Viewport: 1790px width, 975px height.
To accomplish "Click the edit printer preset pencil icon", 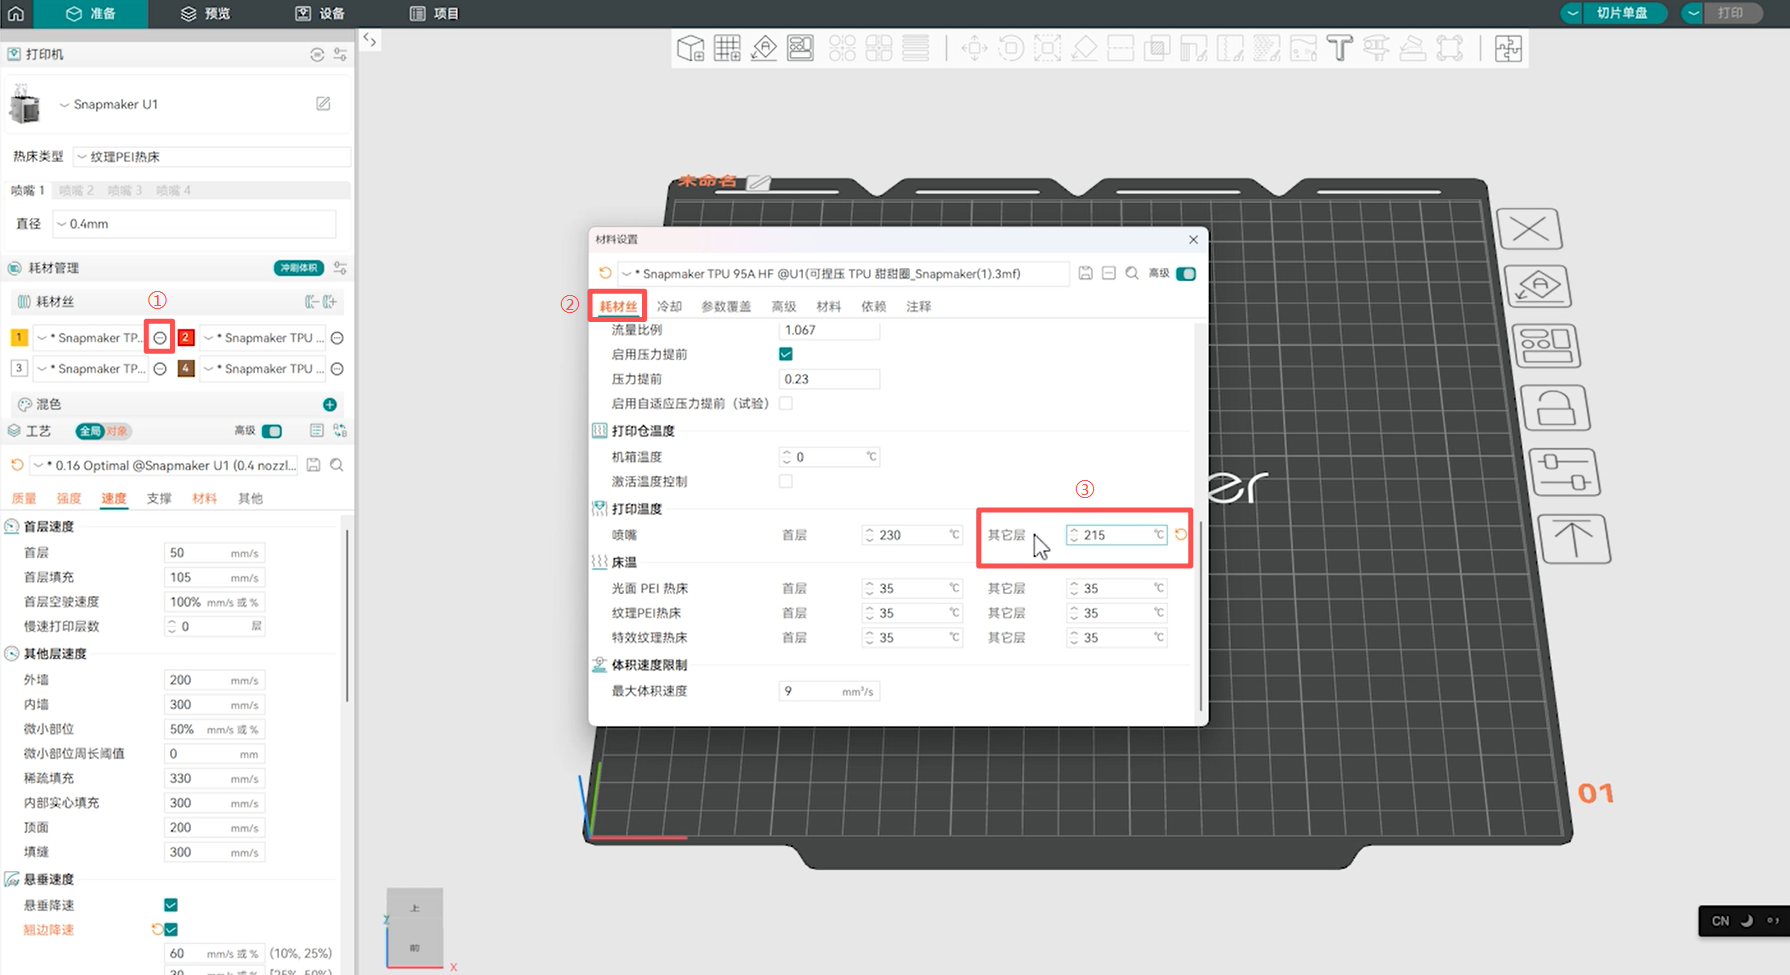I will [323, 104].
